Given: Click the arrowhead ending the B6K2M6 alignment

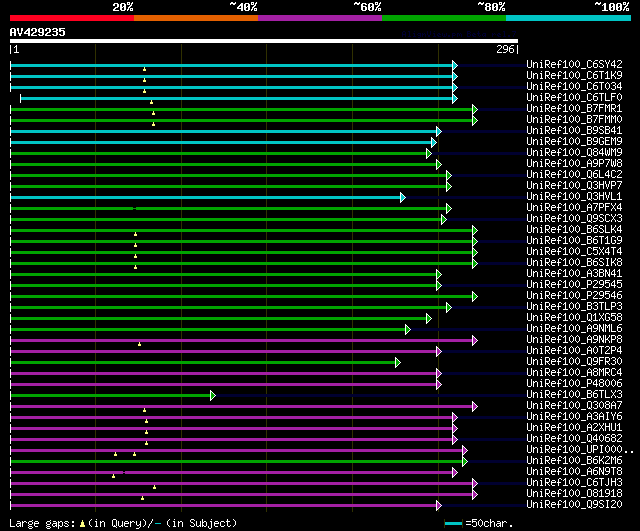Looking at the screenshot, I should tap(464, 462).
